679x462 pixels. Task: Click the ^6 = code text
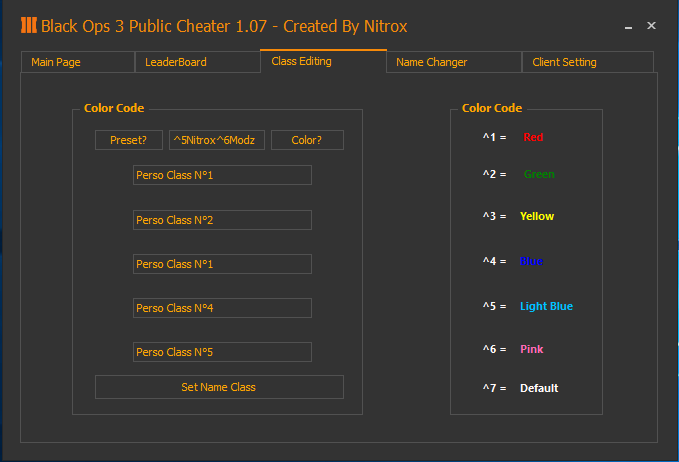(x=494, y=349)
